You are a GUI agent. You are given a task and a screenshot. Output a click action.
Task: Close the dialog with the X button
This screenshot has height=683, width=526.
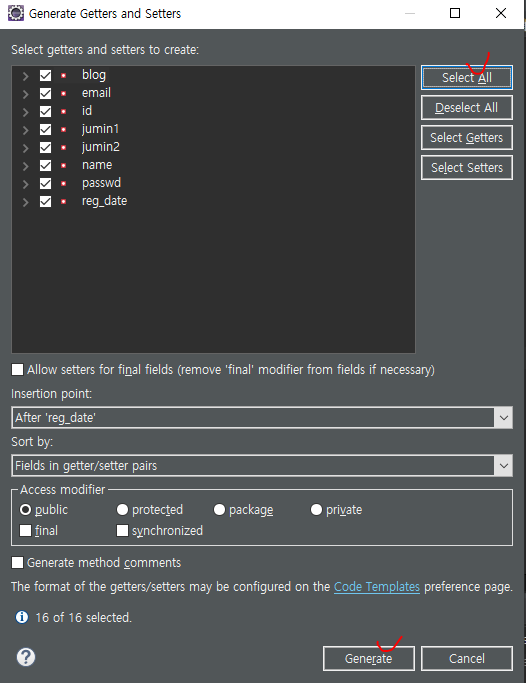pyautogui.click(x=501, y=13)
